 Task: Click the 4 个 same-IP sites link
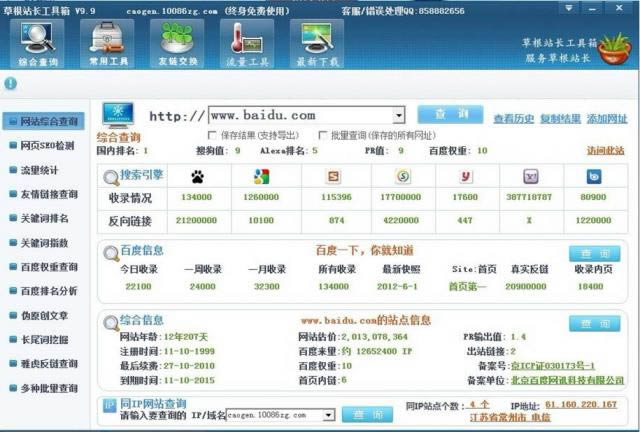[479, 405]
